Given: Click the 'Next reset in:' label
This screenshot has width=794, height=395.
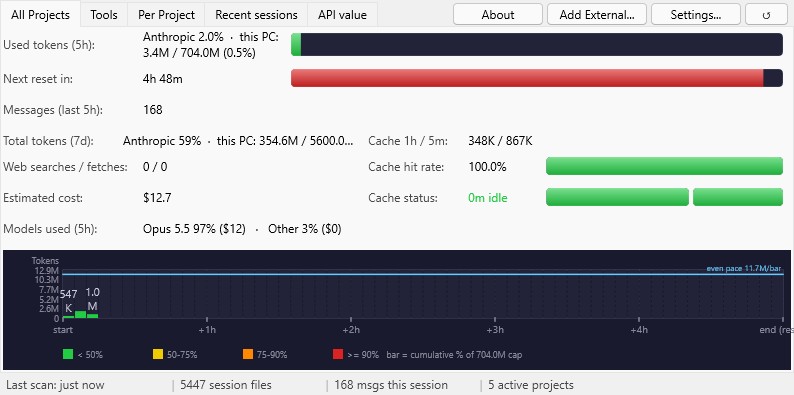Looking at the screenshot, I should 38,79.
